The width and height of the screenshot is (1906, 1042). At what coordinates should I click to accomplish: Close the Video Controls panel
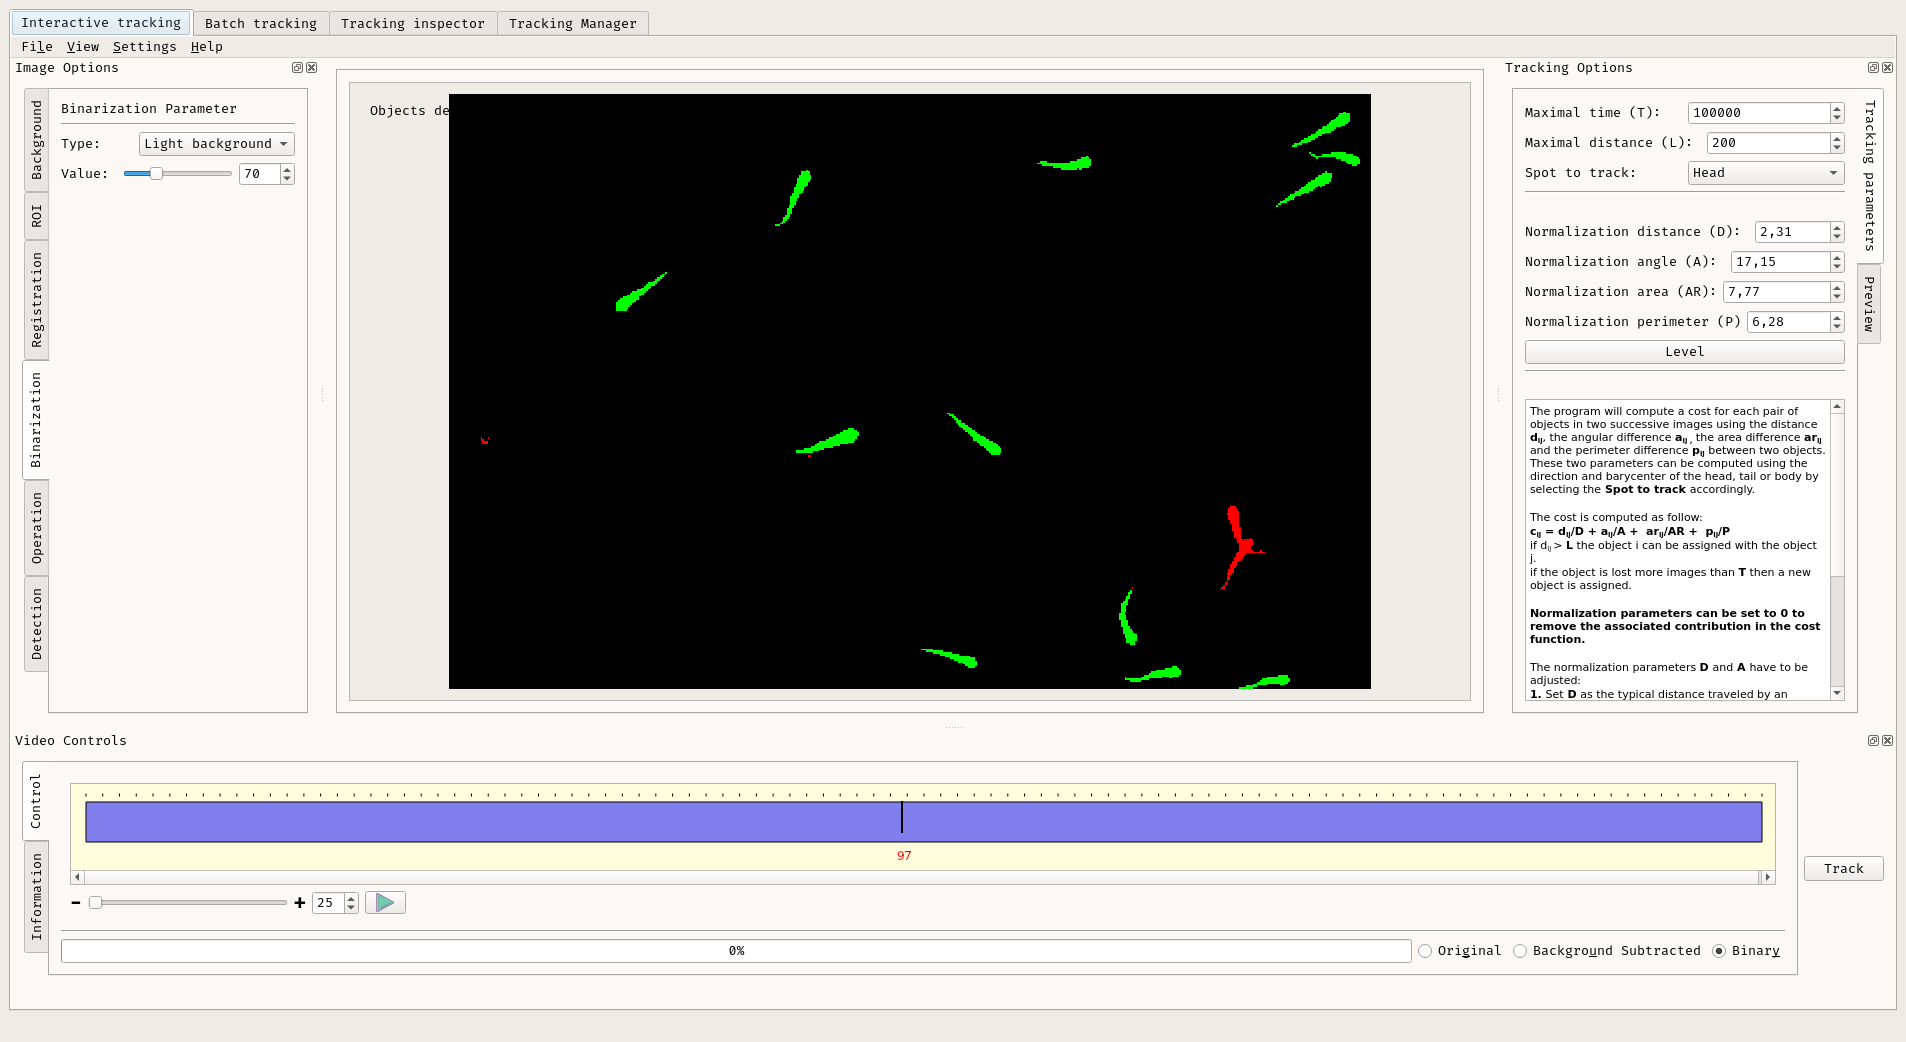coord(1887,741)
